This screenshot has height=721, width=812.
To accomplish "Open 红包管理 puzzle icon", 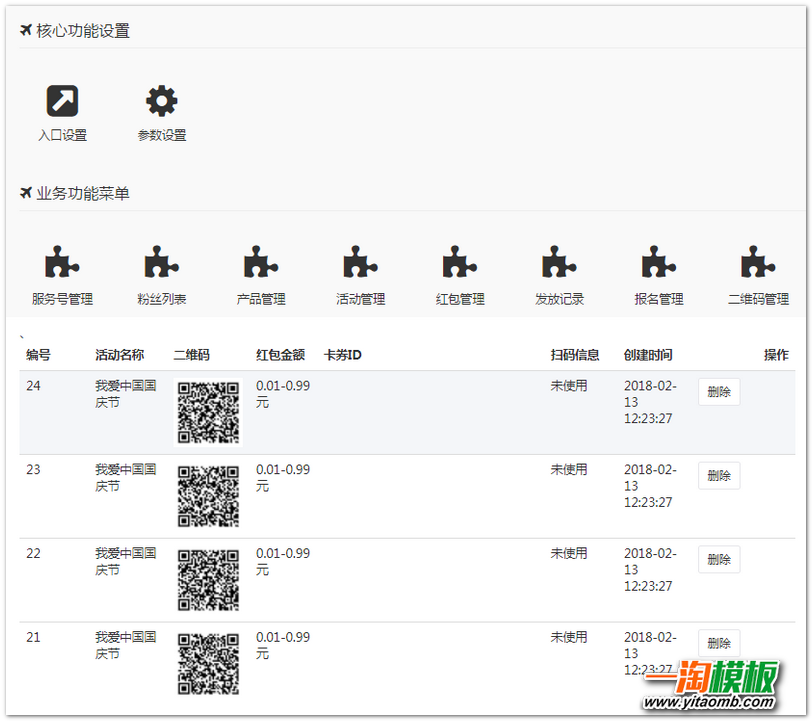I will coord(460,262).
